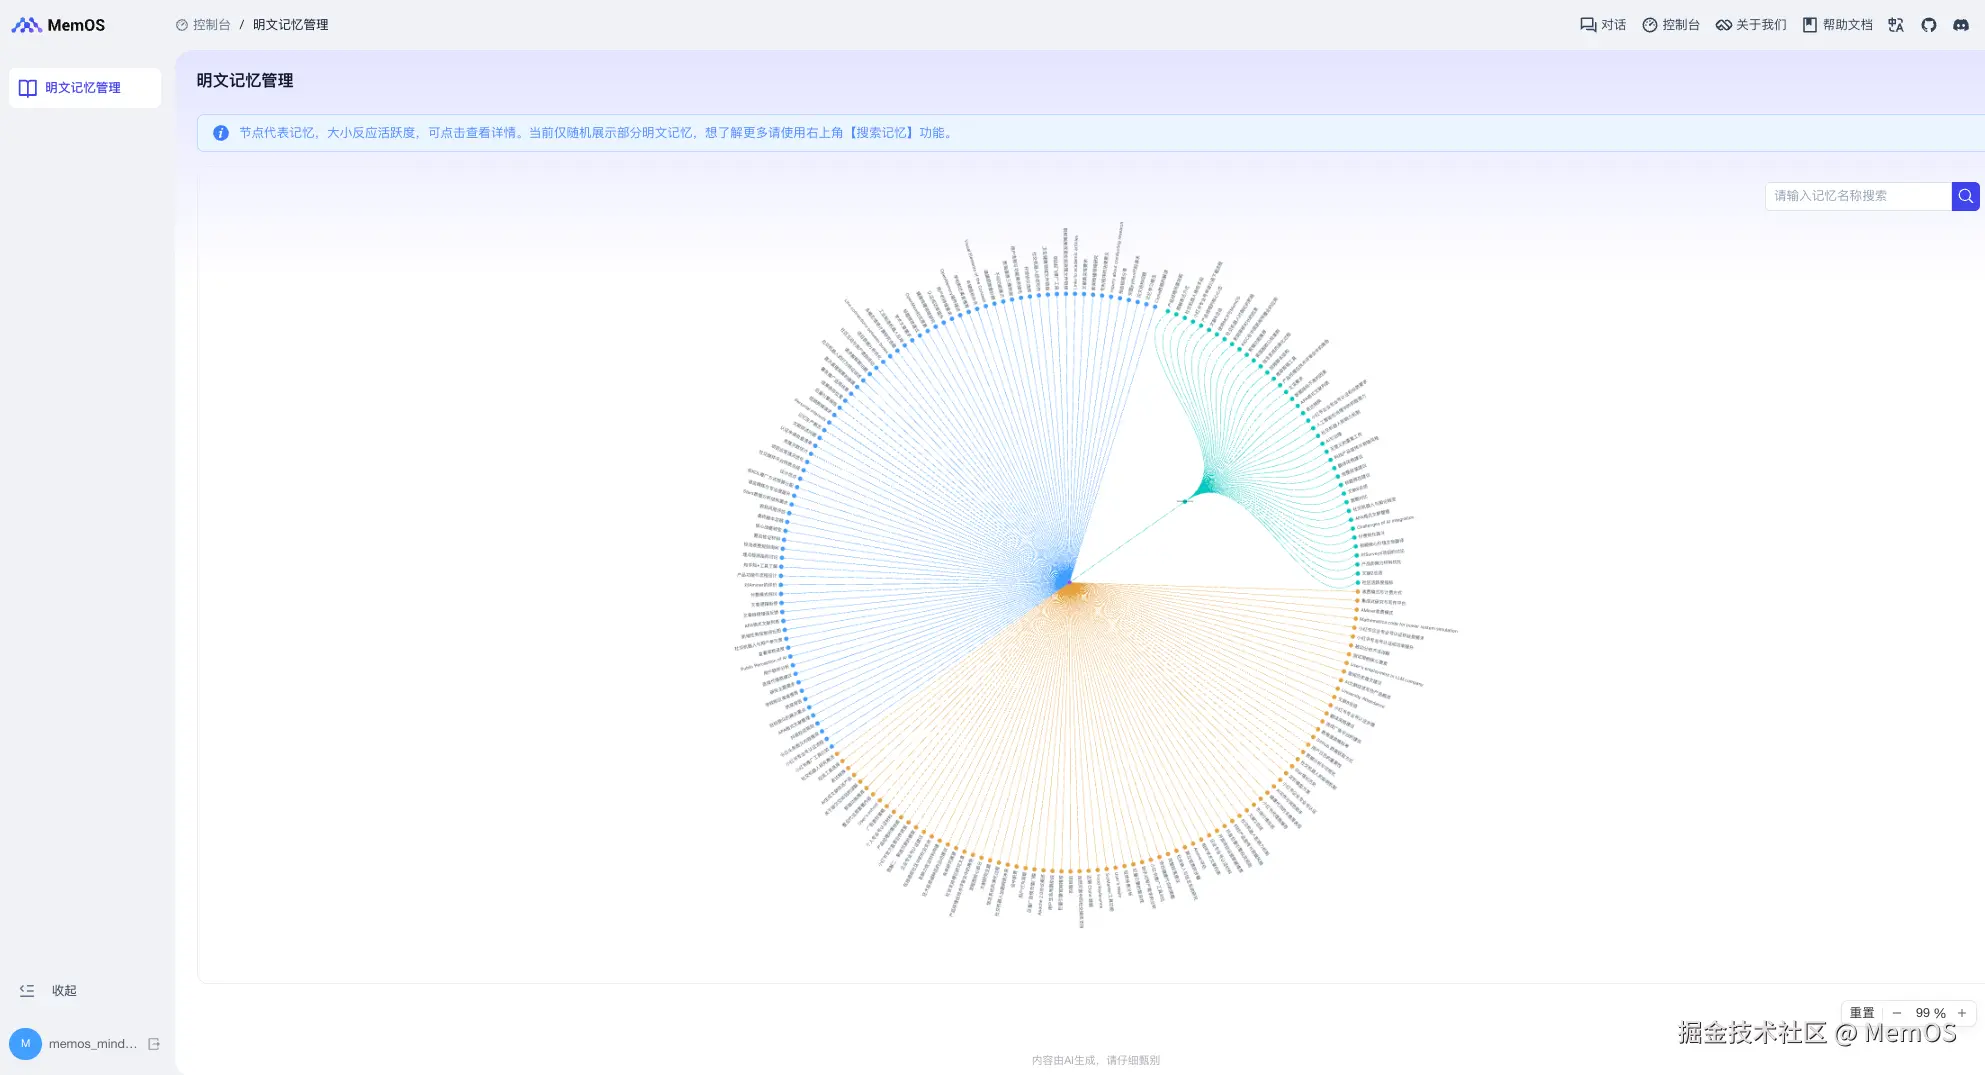The width and height of the screenshot is (1985, 1075).
Task: Click the orange cluster center node
Action: [1070, 591]
